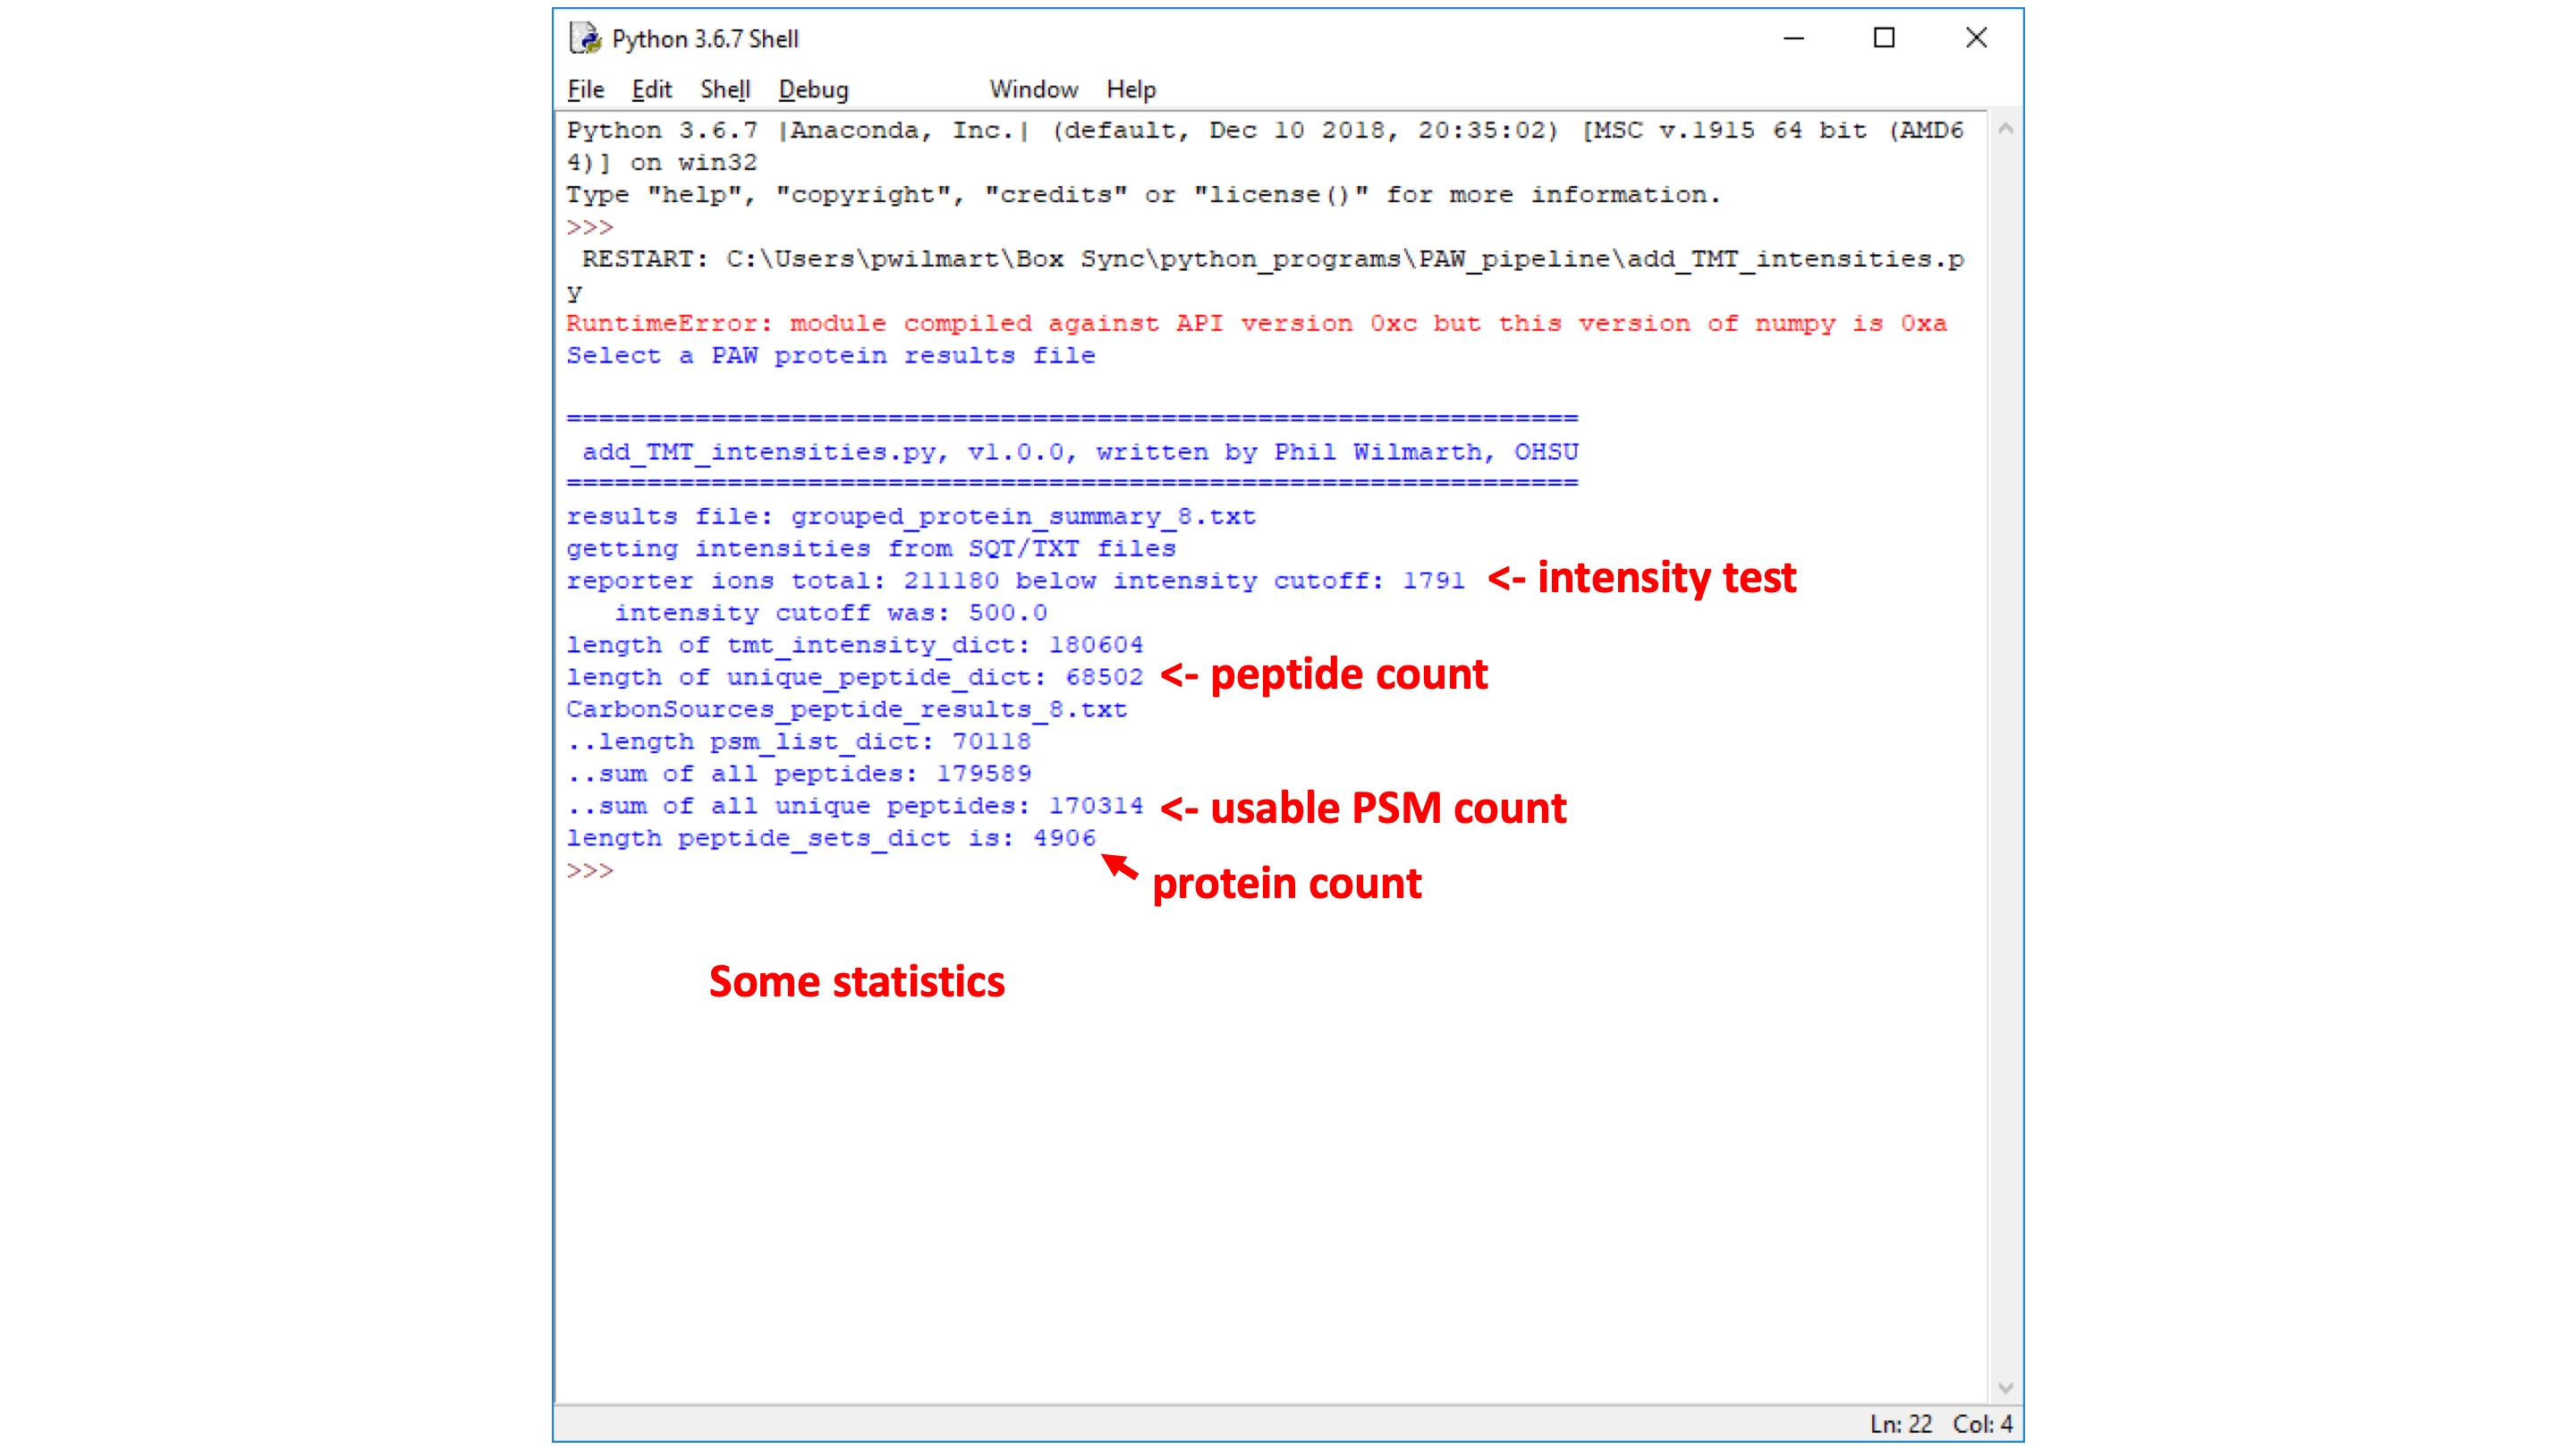Open the Window menu
2576x1449 pixels.
click(1033, 89)
